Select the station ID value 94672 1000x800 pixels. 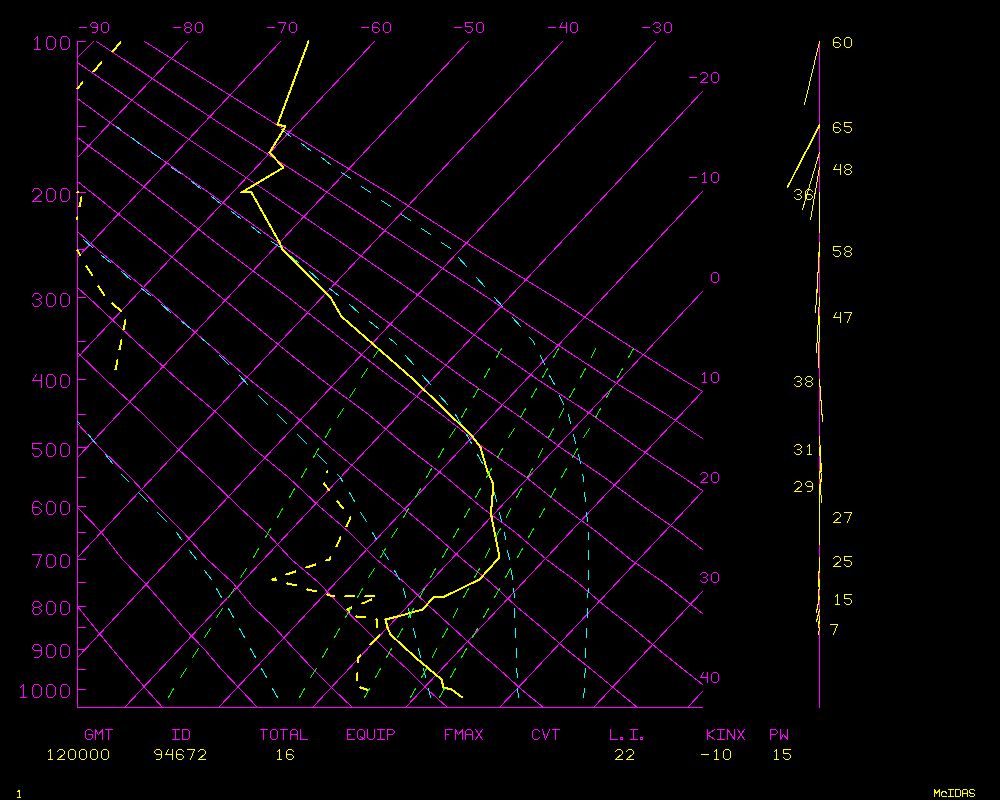pyautogui.click(x=180, y=755)
